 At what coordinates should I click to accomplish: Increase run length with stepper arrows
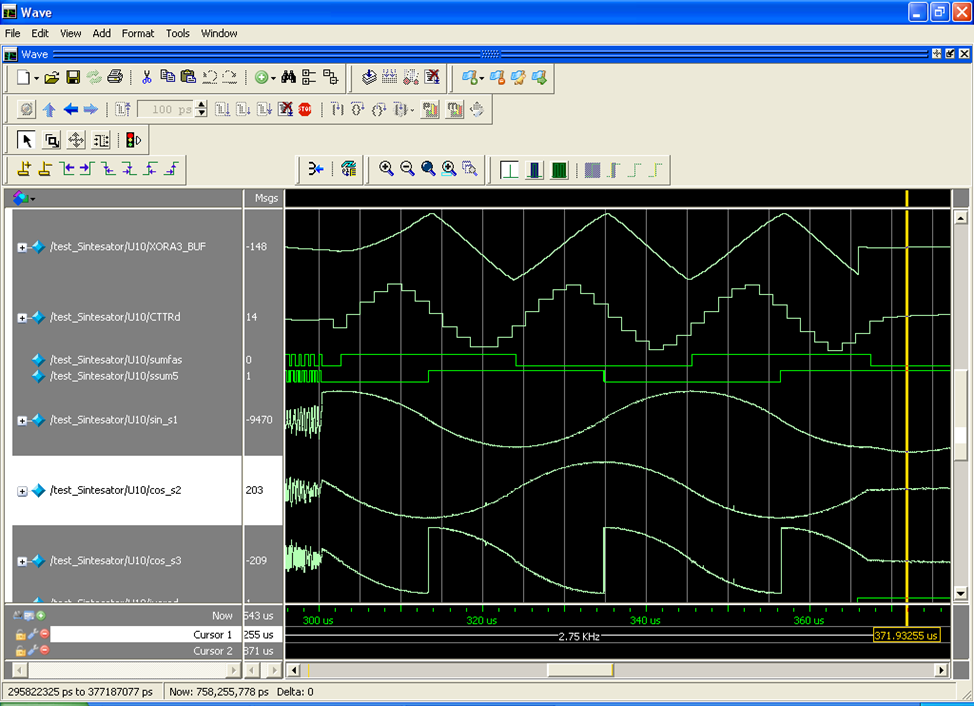pyautogui.click(x=201, y=106)
